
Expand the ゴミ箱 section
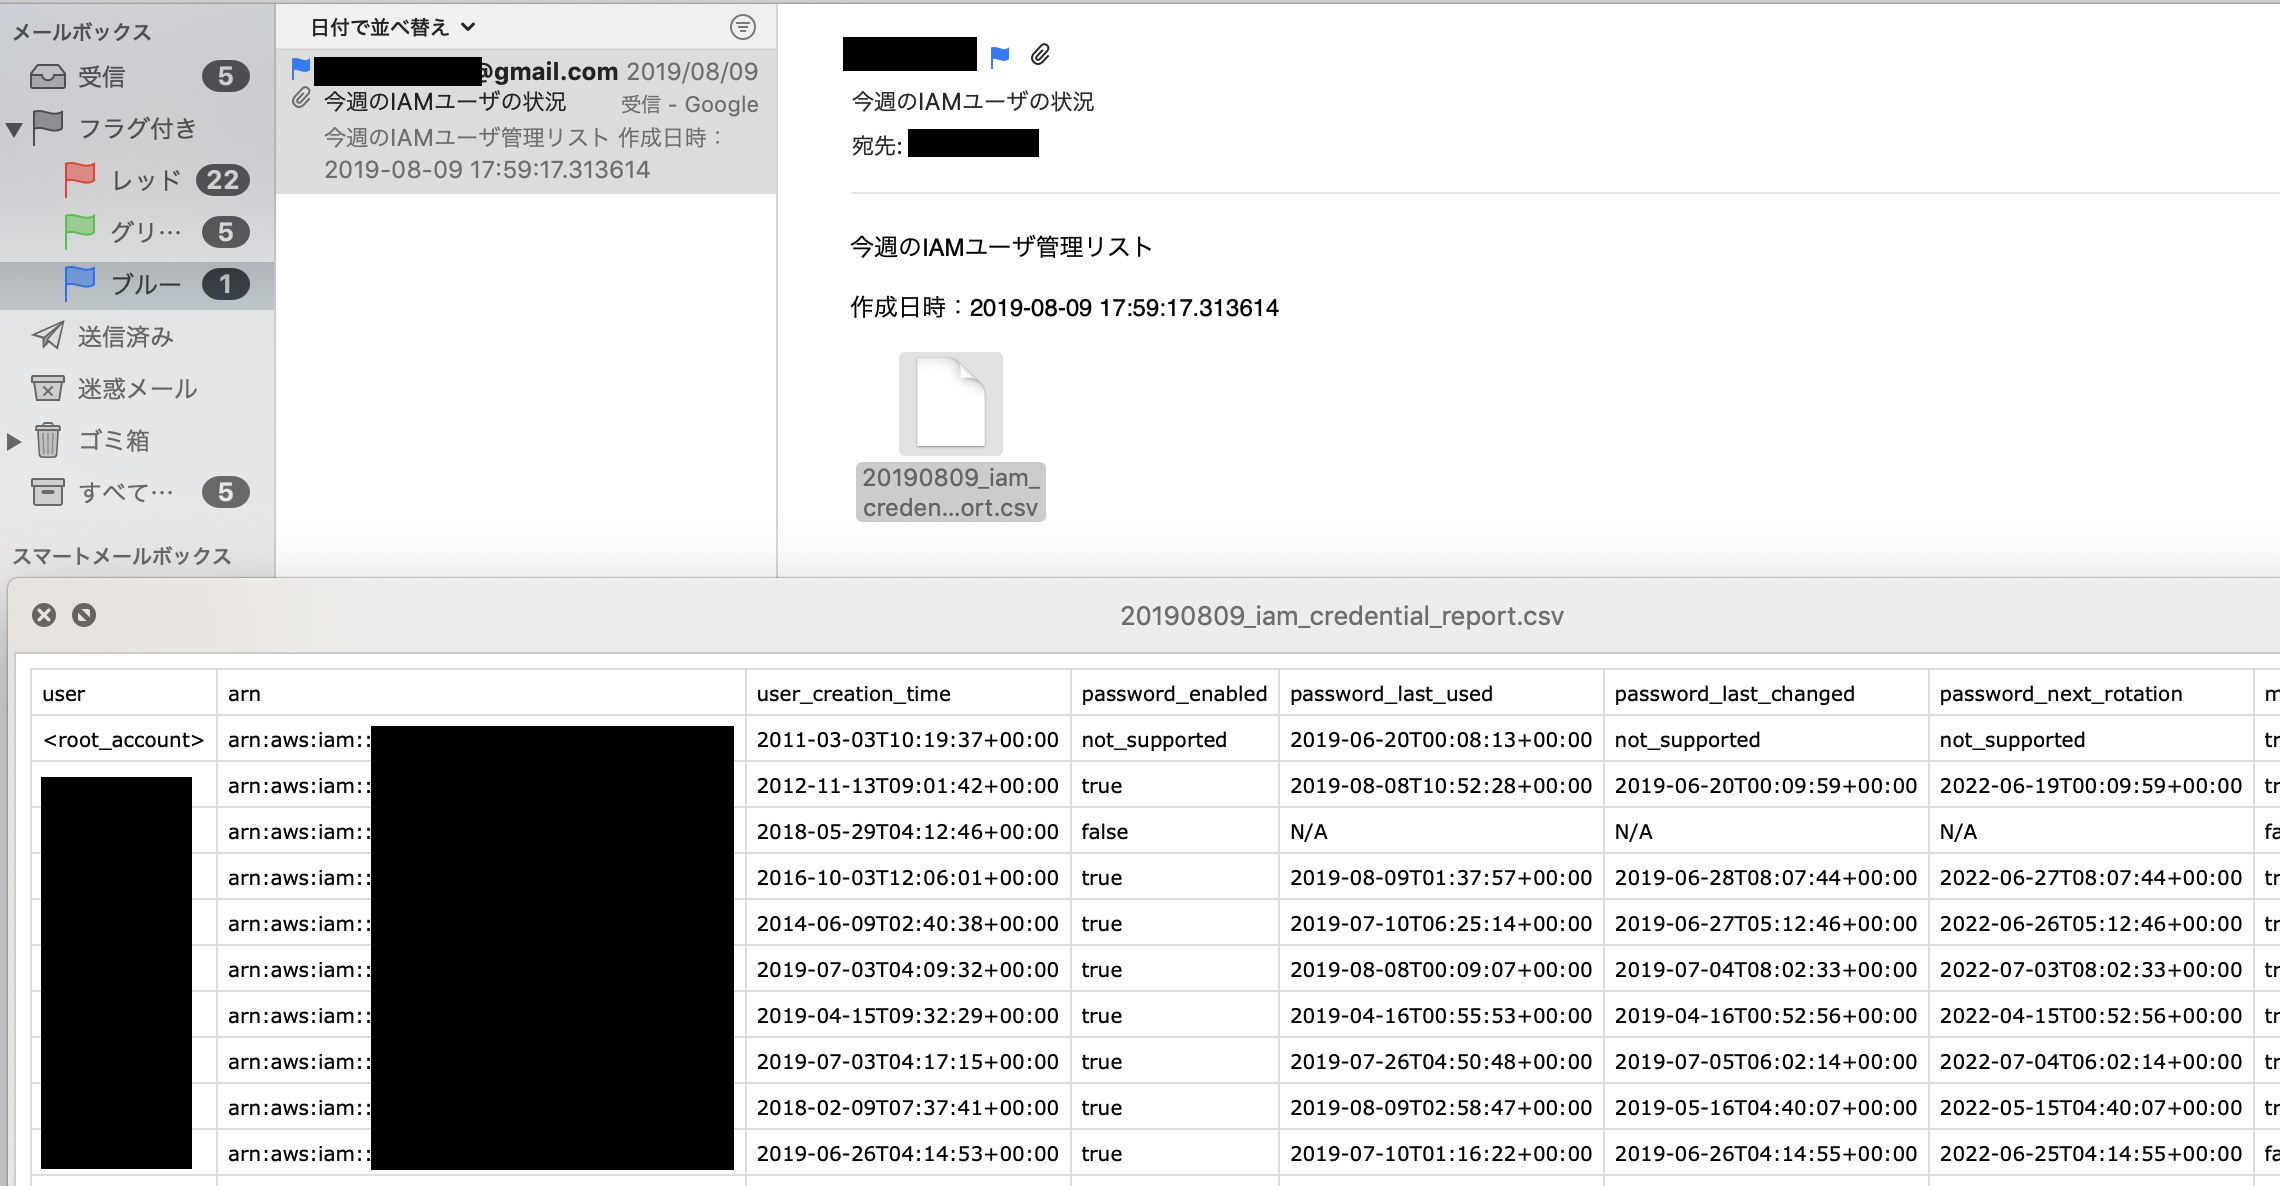[14, 441]
